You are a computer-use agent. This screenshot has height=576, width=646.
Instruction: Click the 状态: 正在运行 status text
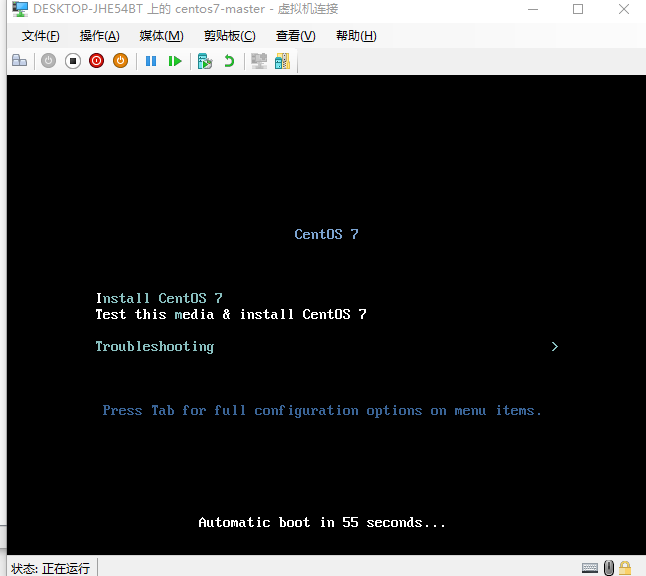tap(50, 568)
